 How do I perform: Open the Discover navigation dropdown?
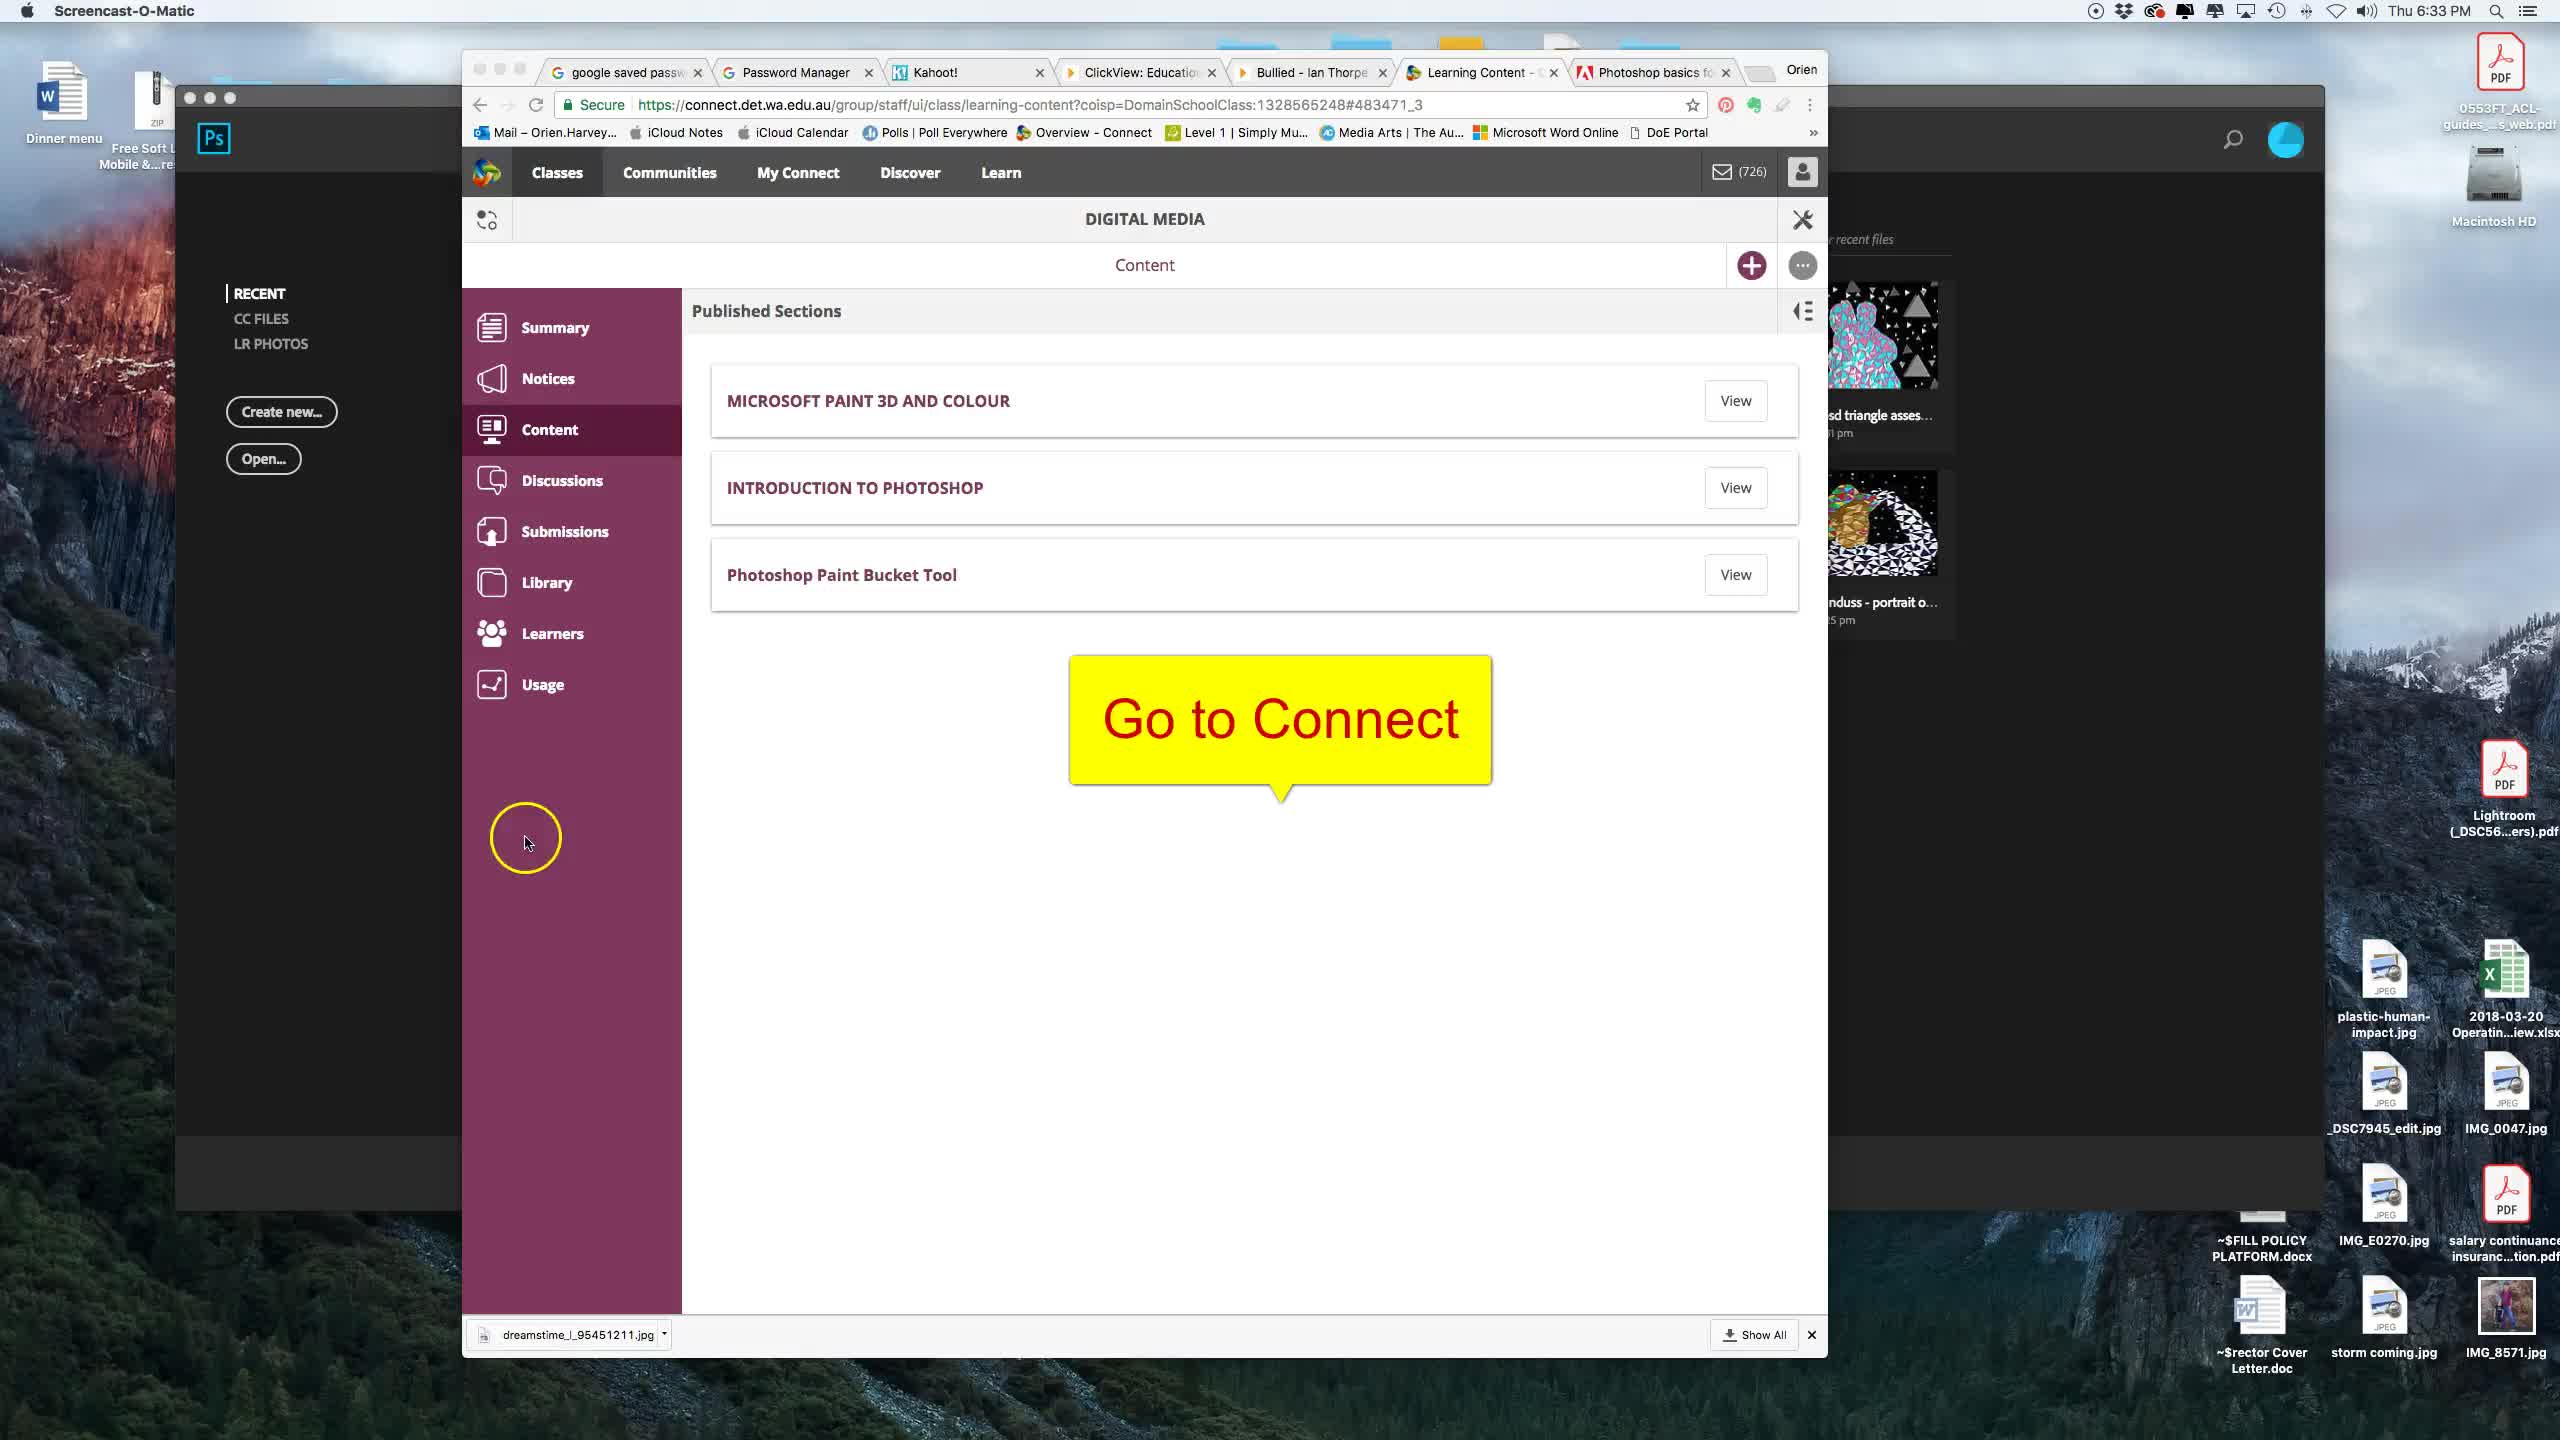[x=909, y=172]
